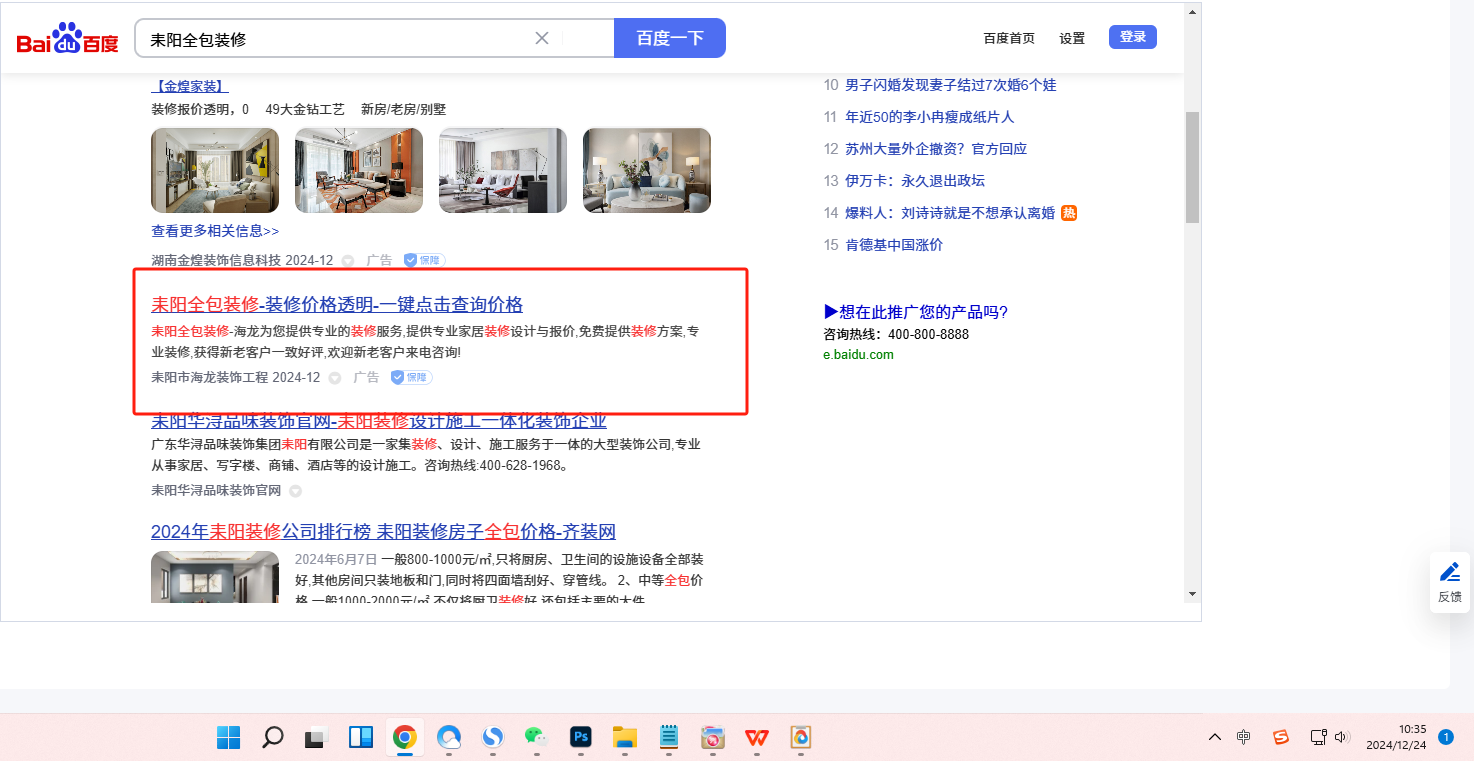Open the first living room thumbnail image
This screenshot has height=761, width=1474.
[215, 170]
